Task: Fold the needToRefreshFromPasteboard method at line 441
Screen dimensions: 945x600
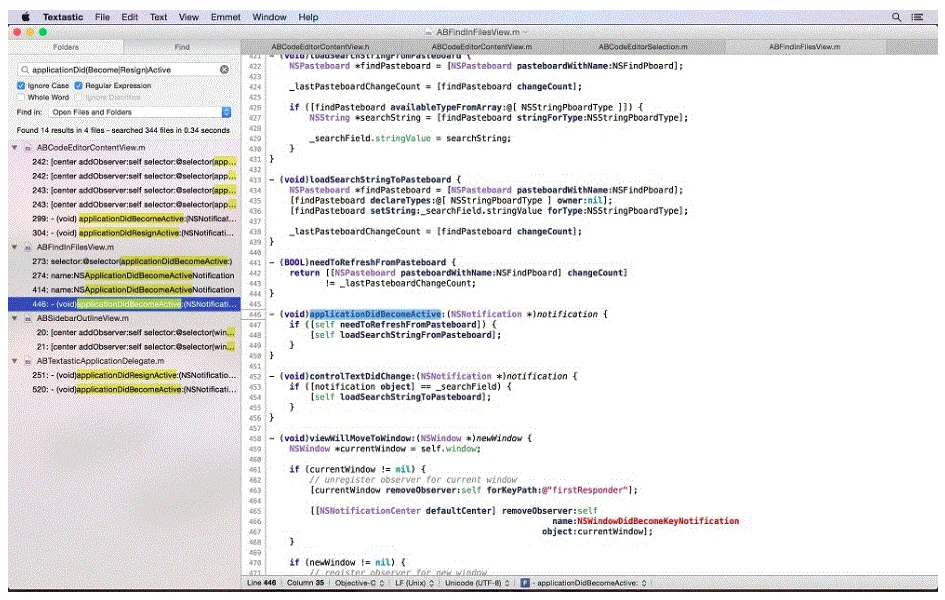Action: [x=272, y=262]
